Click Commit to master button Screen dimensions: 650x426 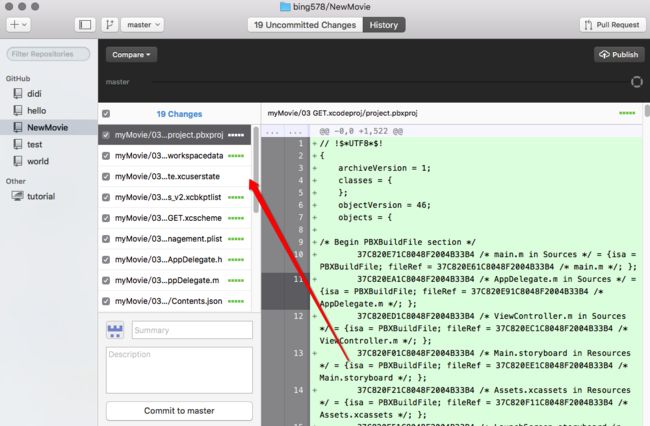coord(179,411)
